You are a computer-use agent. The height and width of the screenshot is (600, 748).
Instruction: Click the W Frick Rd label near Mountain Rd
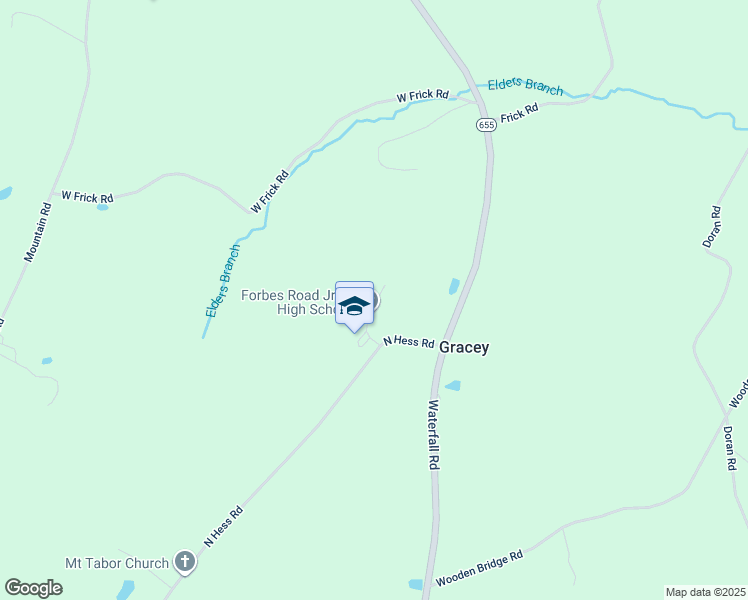(x=87, y=197)
